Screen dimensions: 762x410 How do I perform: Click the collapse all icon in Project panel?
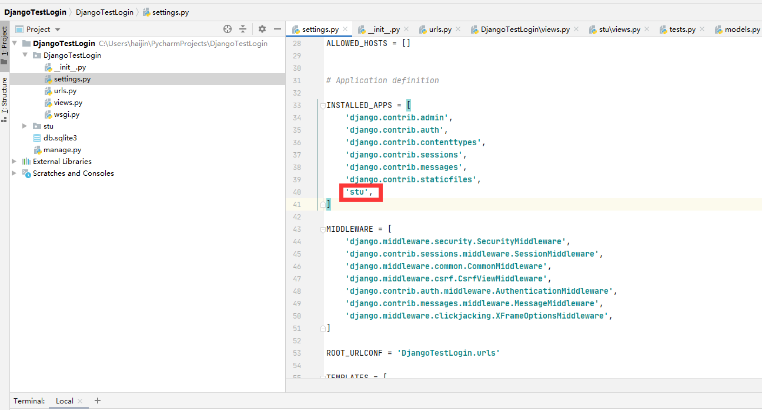(x=242, y=29)
